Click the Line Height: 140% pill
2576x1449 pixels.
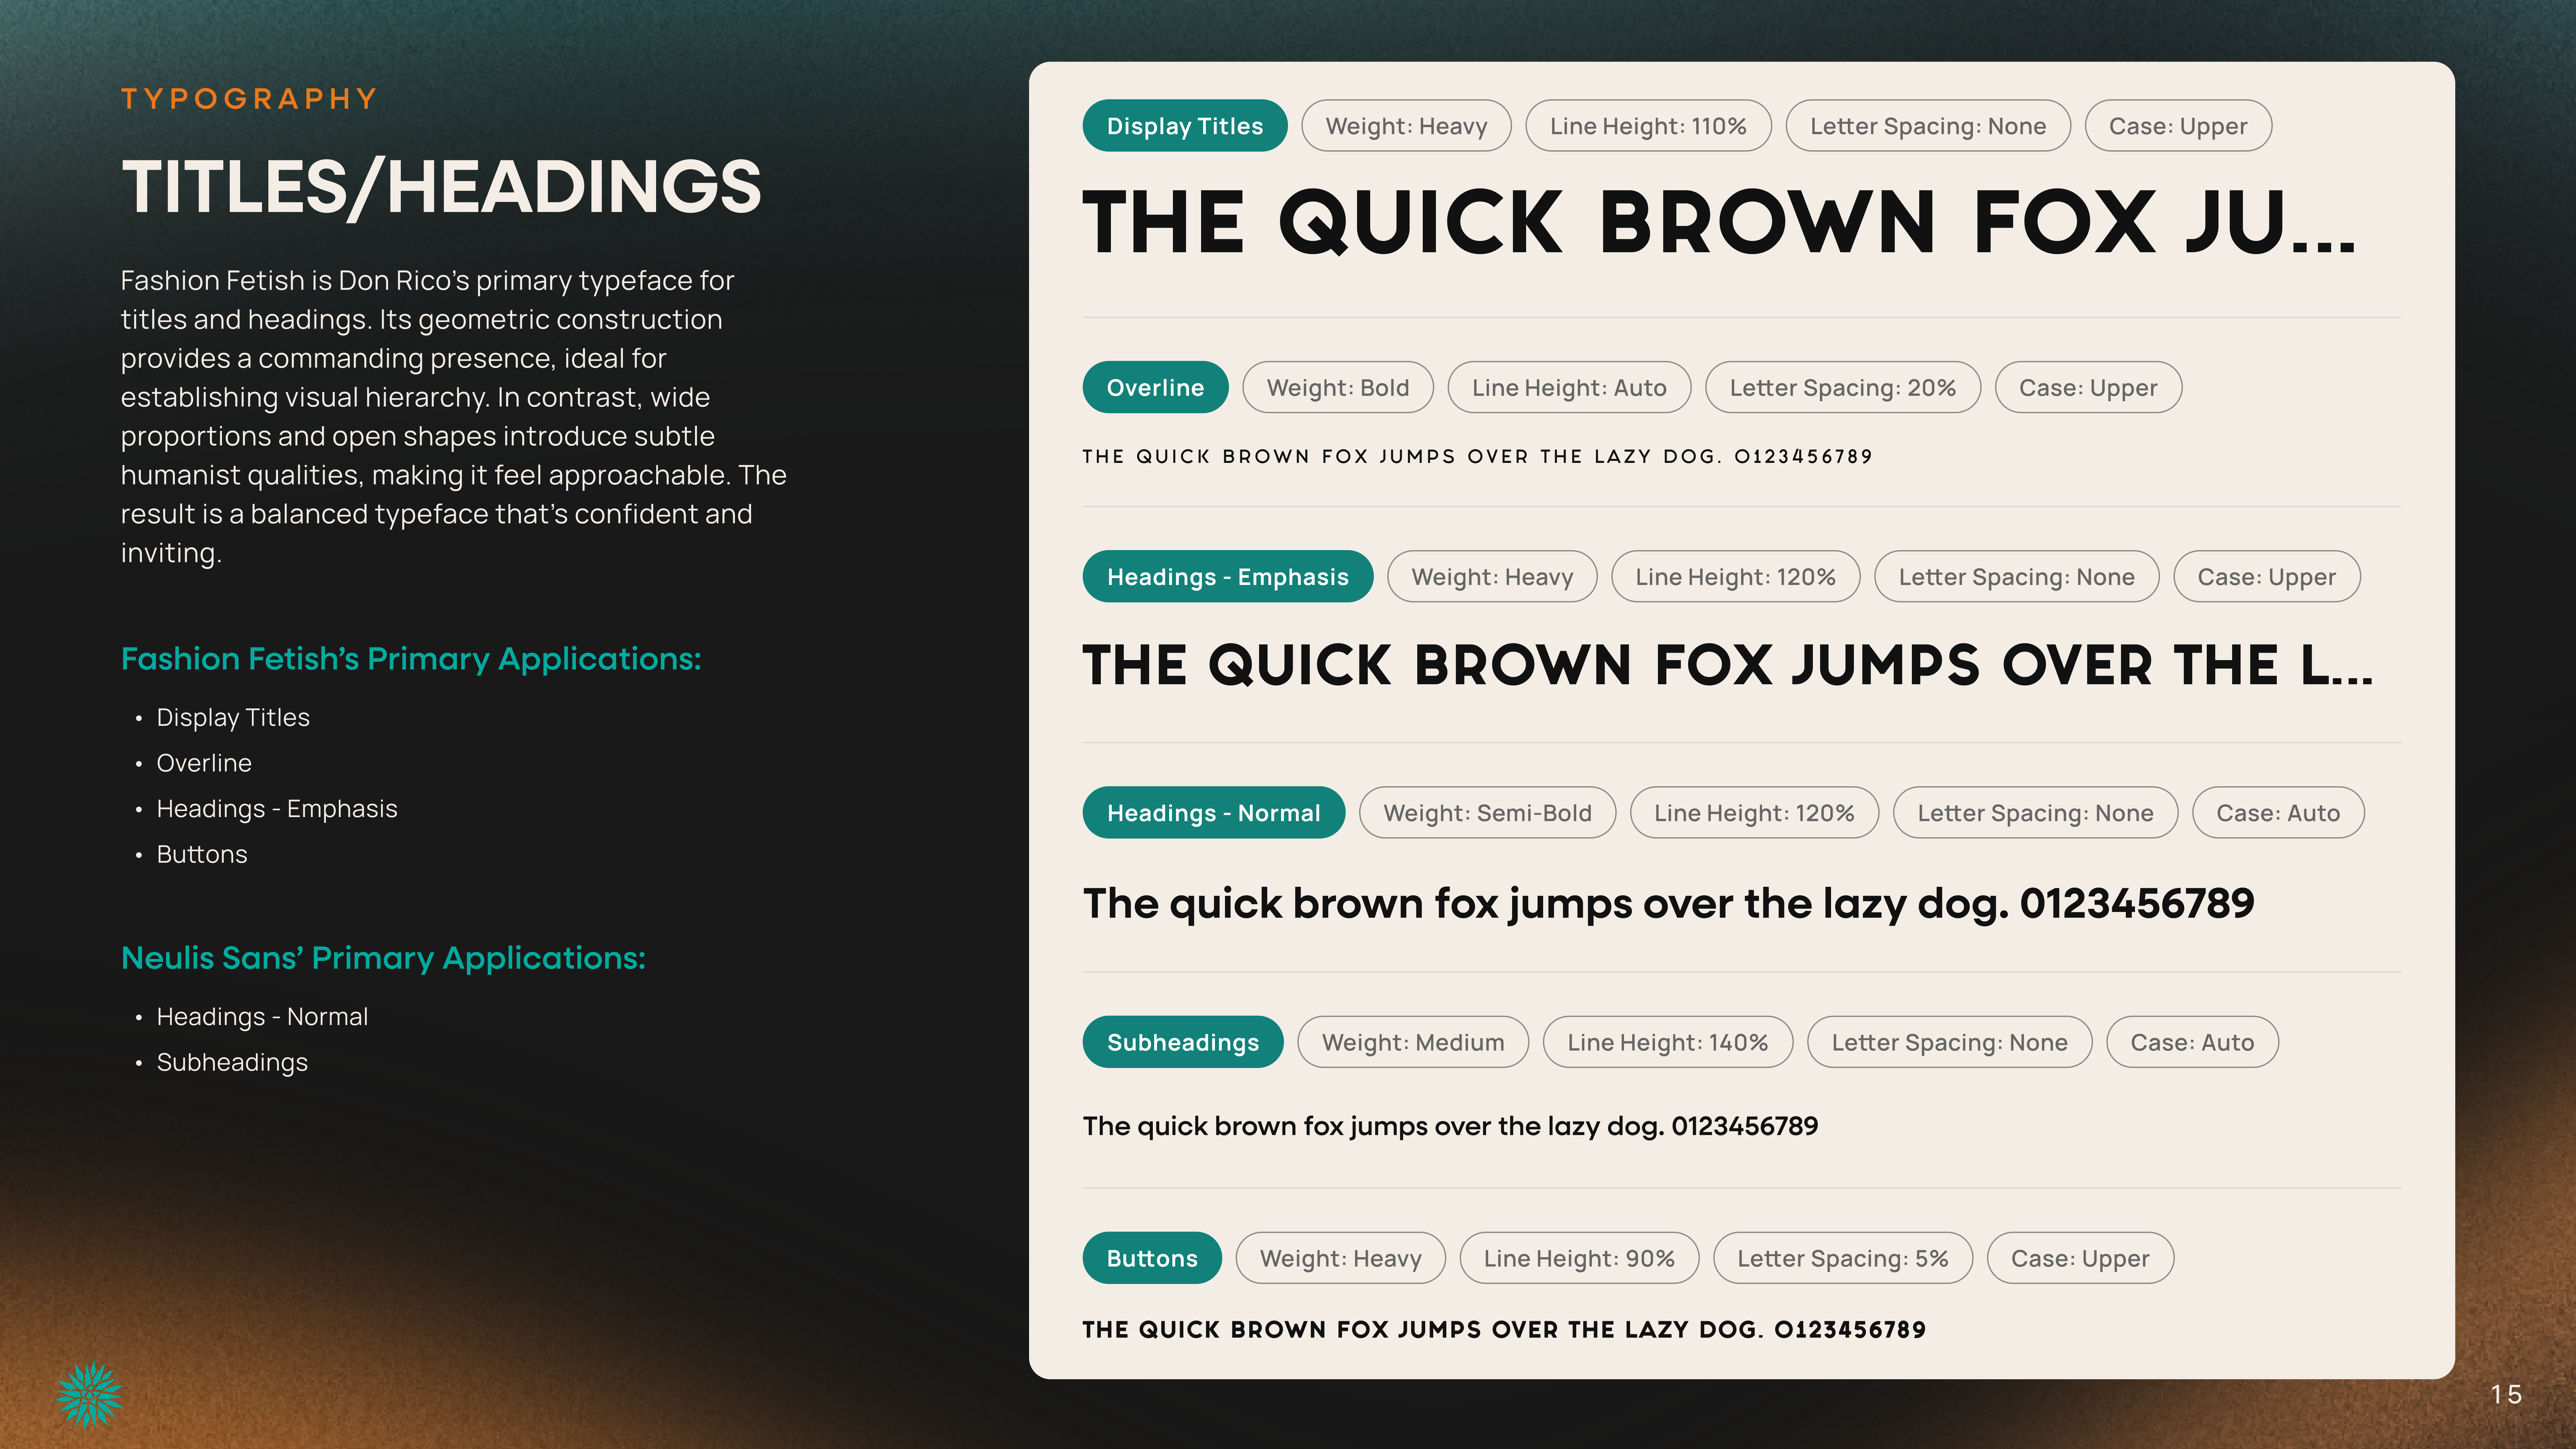tap(1667, 1042)
